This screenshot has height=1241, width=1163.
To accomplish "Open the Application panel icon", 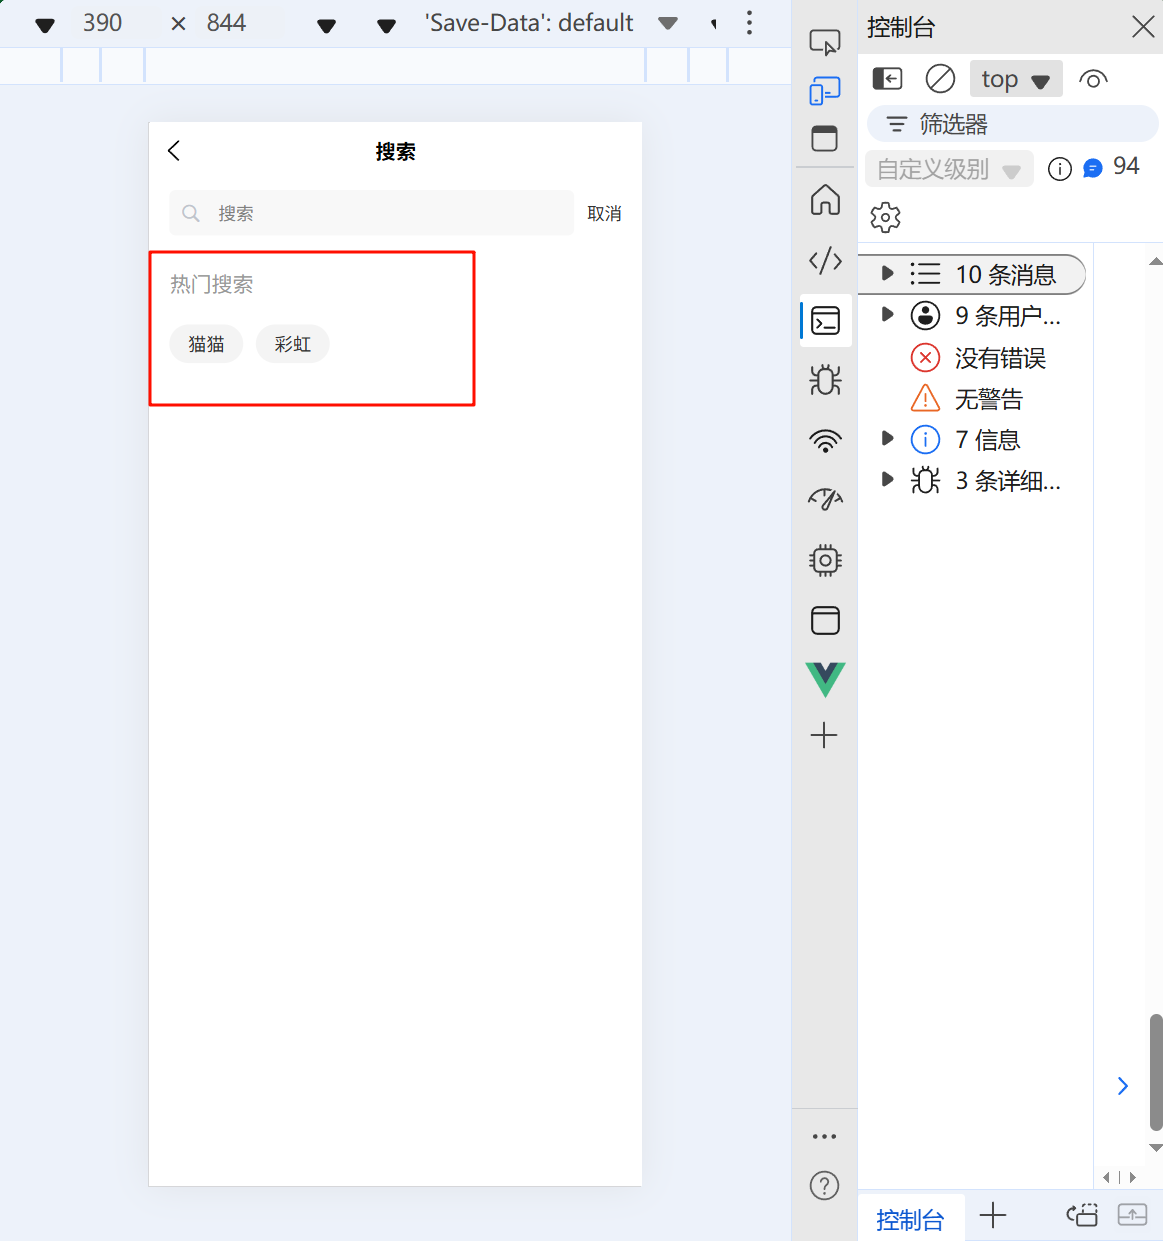I will click(825, 620).
